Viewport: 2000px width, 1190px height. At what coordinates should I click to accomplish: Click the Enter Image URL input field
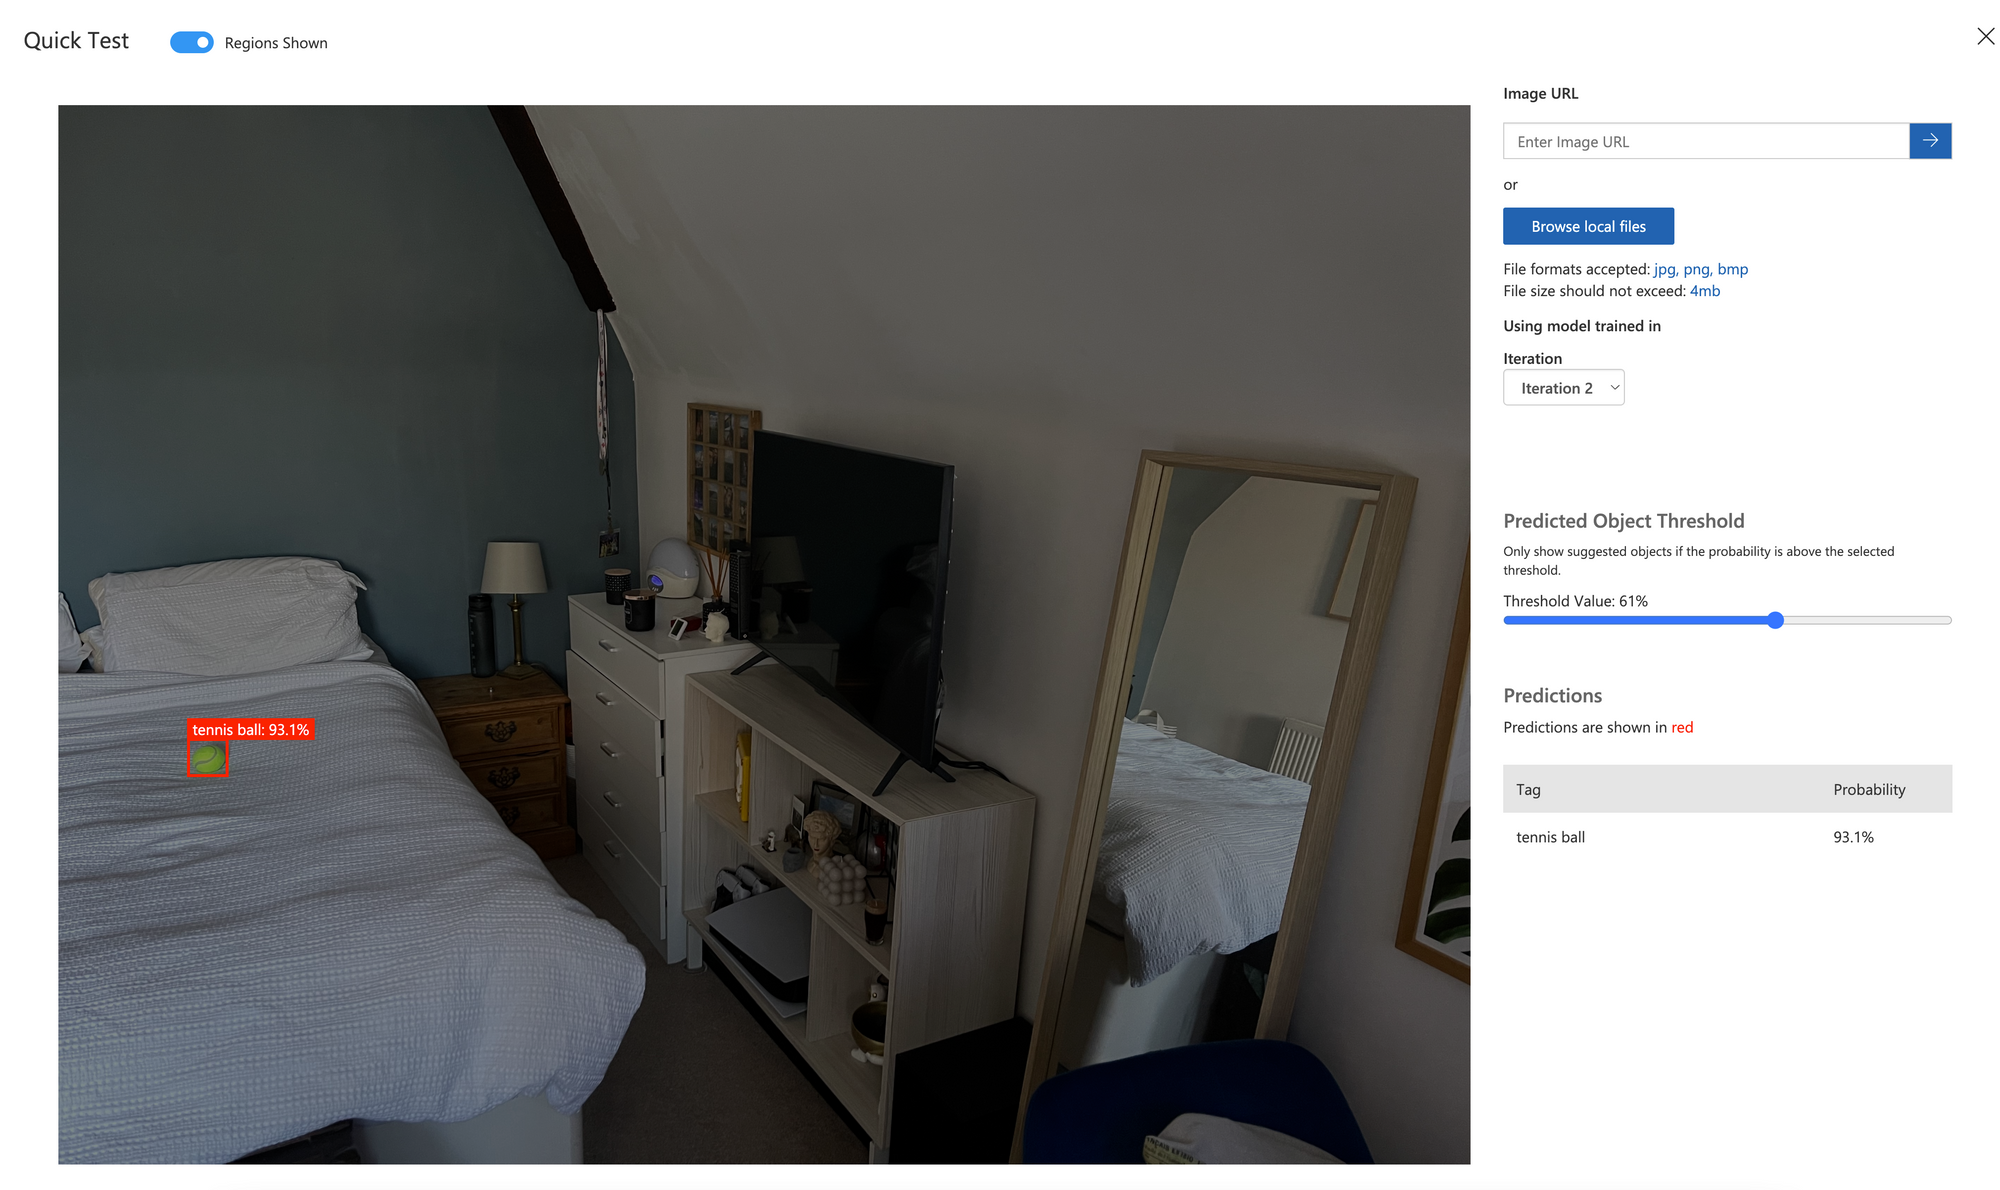[x=1705, y=139]
